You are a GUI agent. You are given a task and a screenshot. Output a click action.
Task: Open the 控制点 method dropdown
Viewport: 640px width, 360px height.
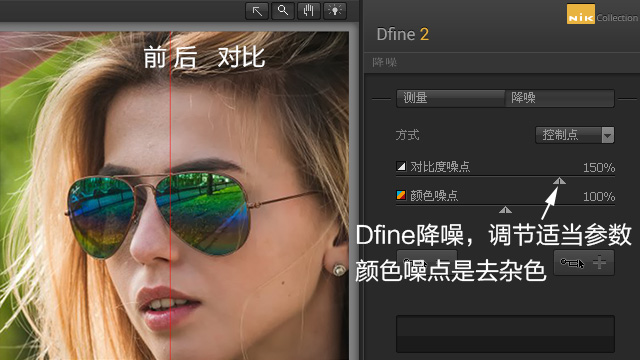tap(575, 135)
